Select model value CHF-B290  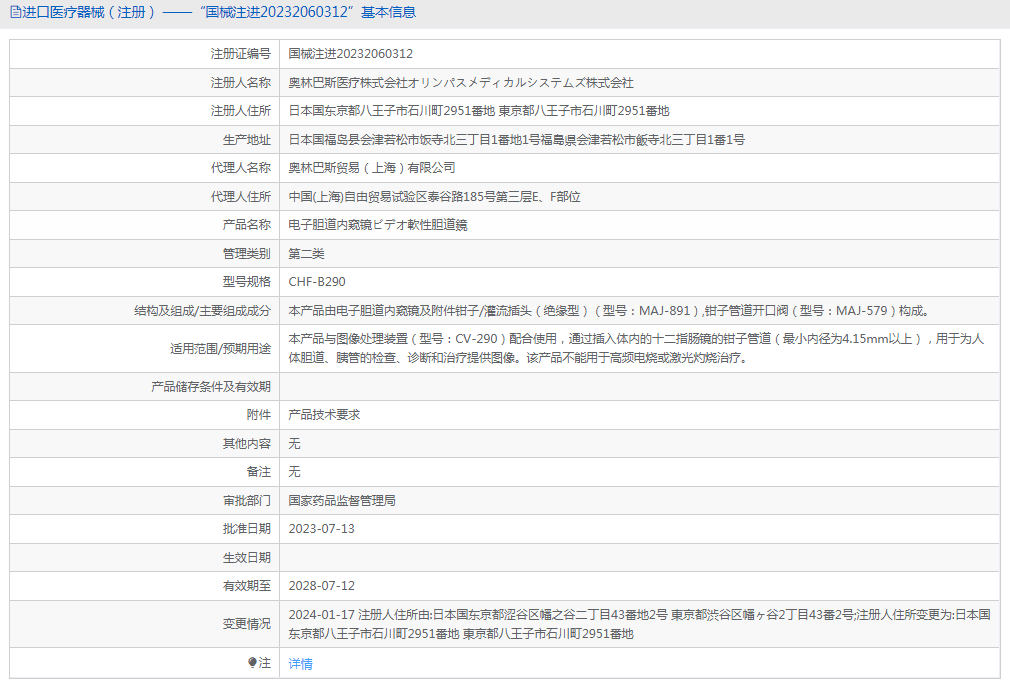tap(317, 281)
